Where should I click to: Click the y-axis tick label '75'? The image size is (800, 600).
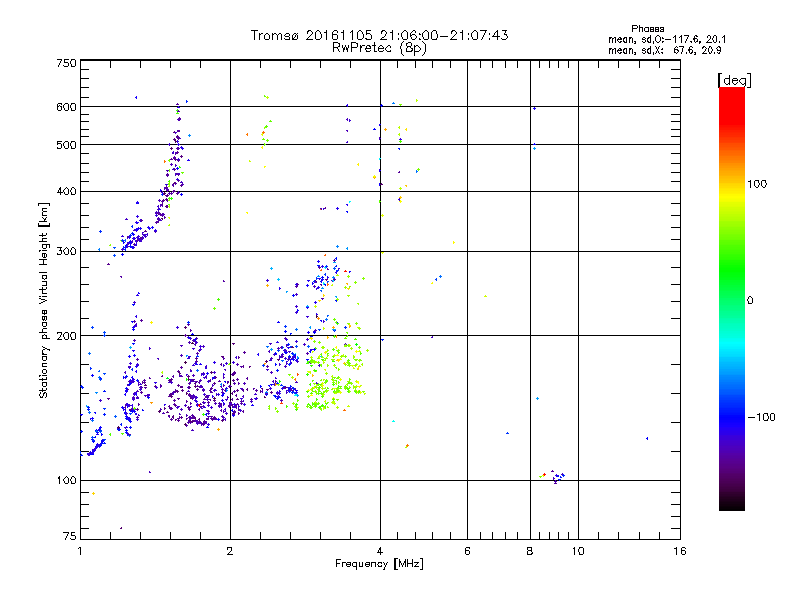click(70, 536)
